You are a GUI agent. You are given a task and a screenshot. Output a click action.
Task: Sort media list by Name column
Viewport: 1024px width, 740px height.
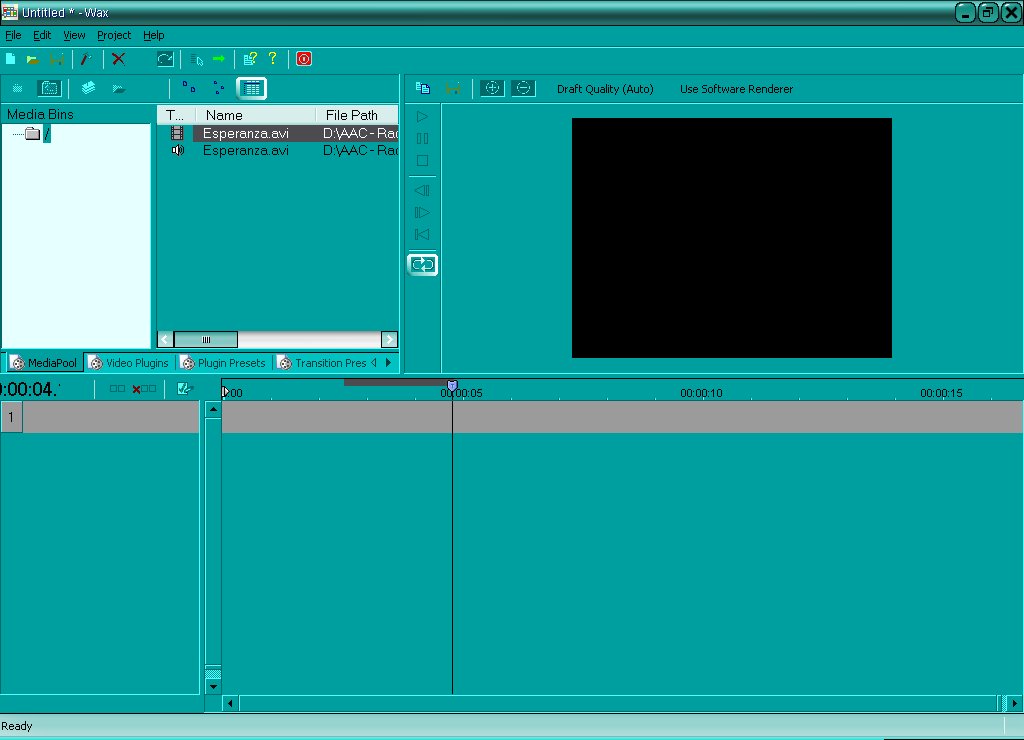pyautogui.click(x=255, y=115)
